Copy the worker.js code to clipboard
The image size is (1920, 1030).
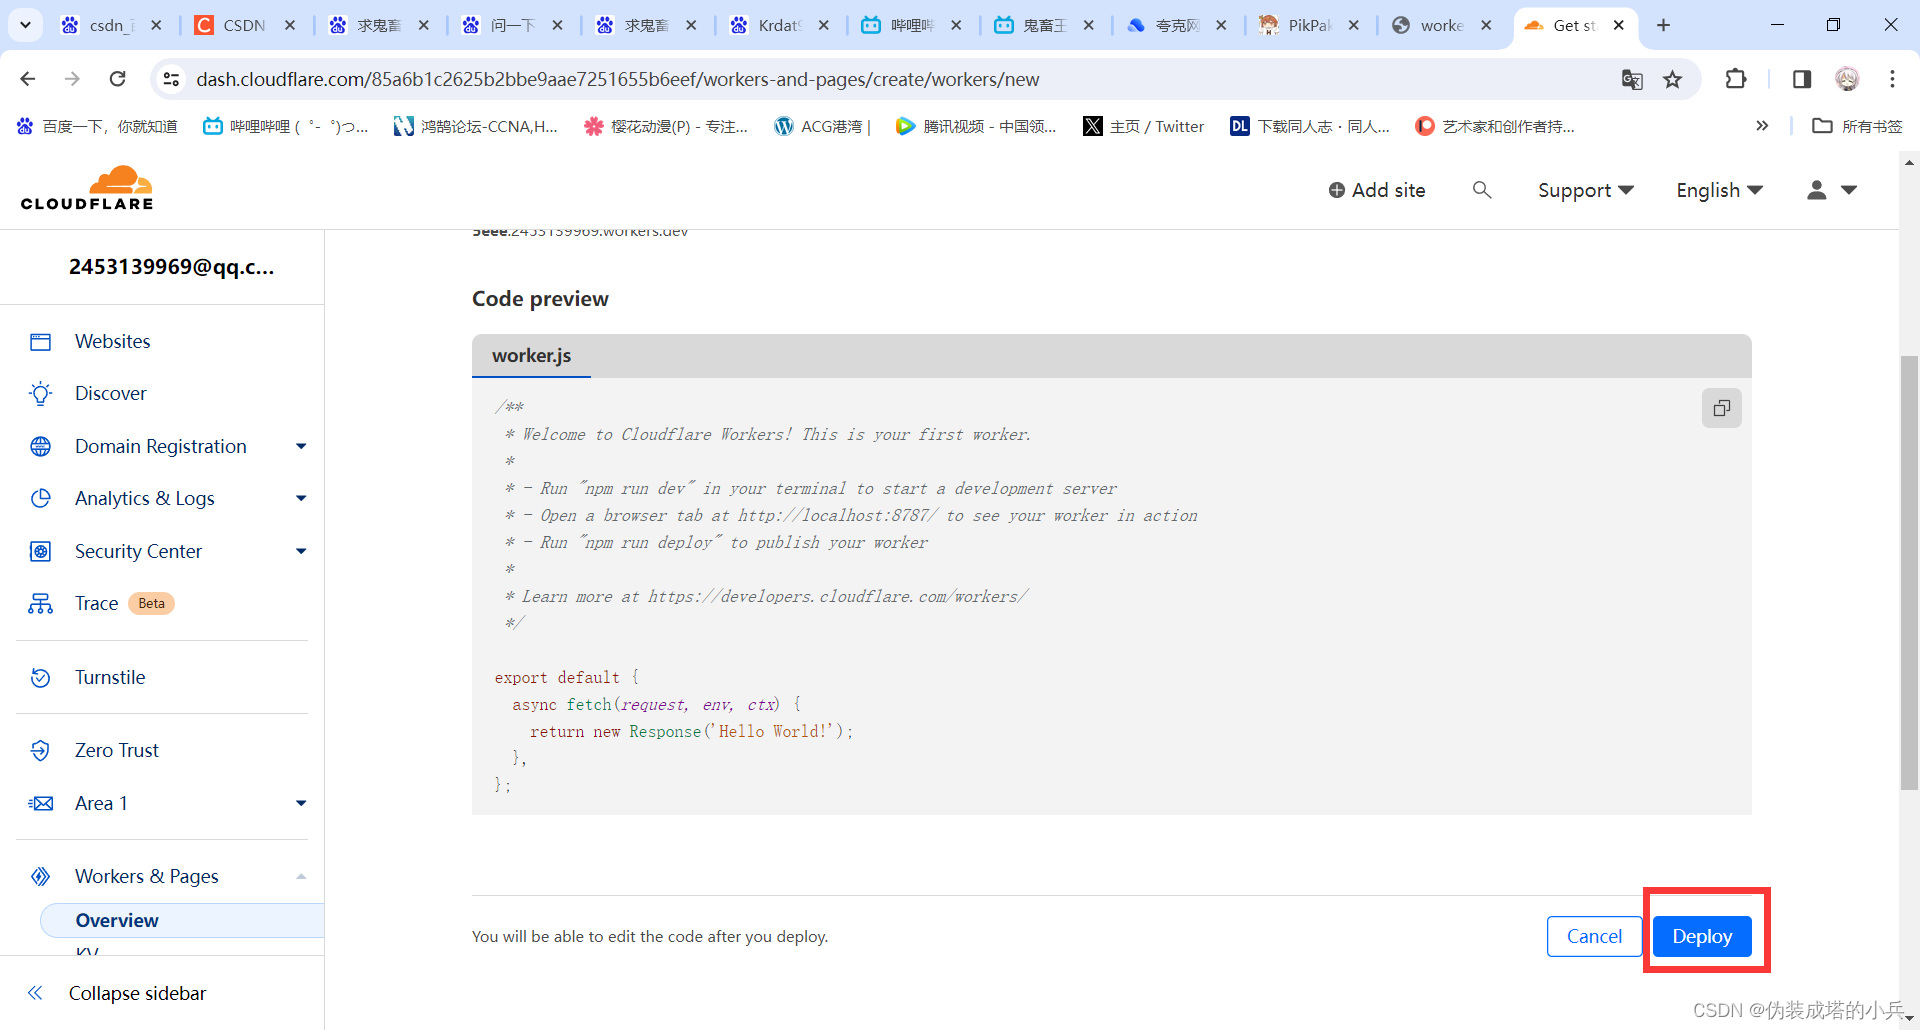click(1721, 408)
